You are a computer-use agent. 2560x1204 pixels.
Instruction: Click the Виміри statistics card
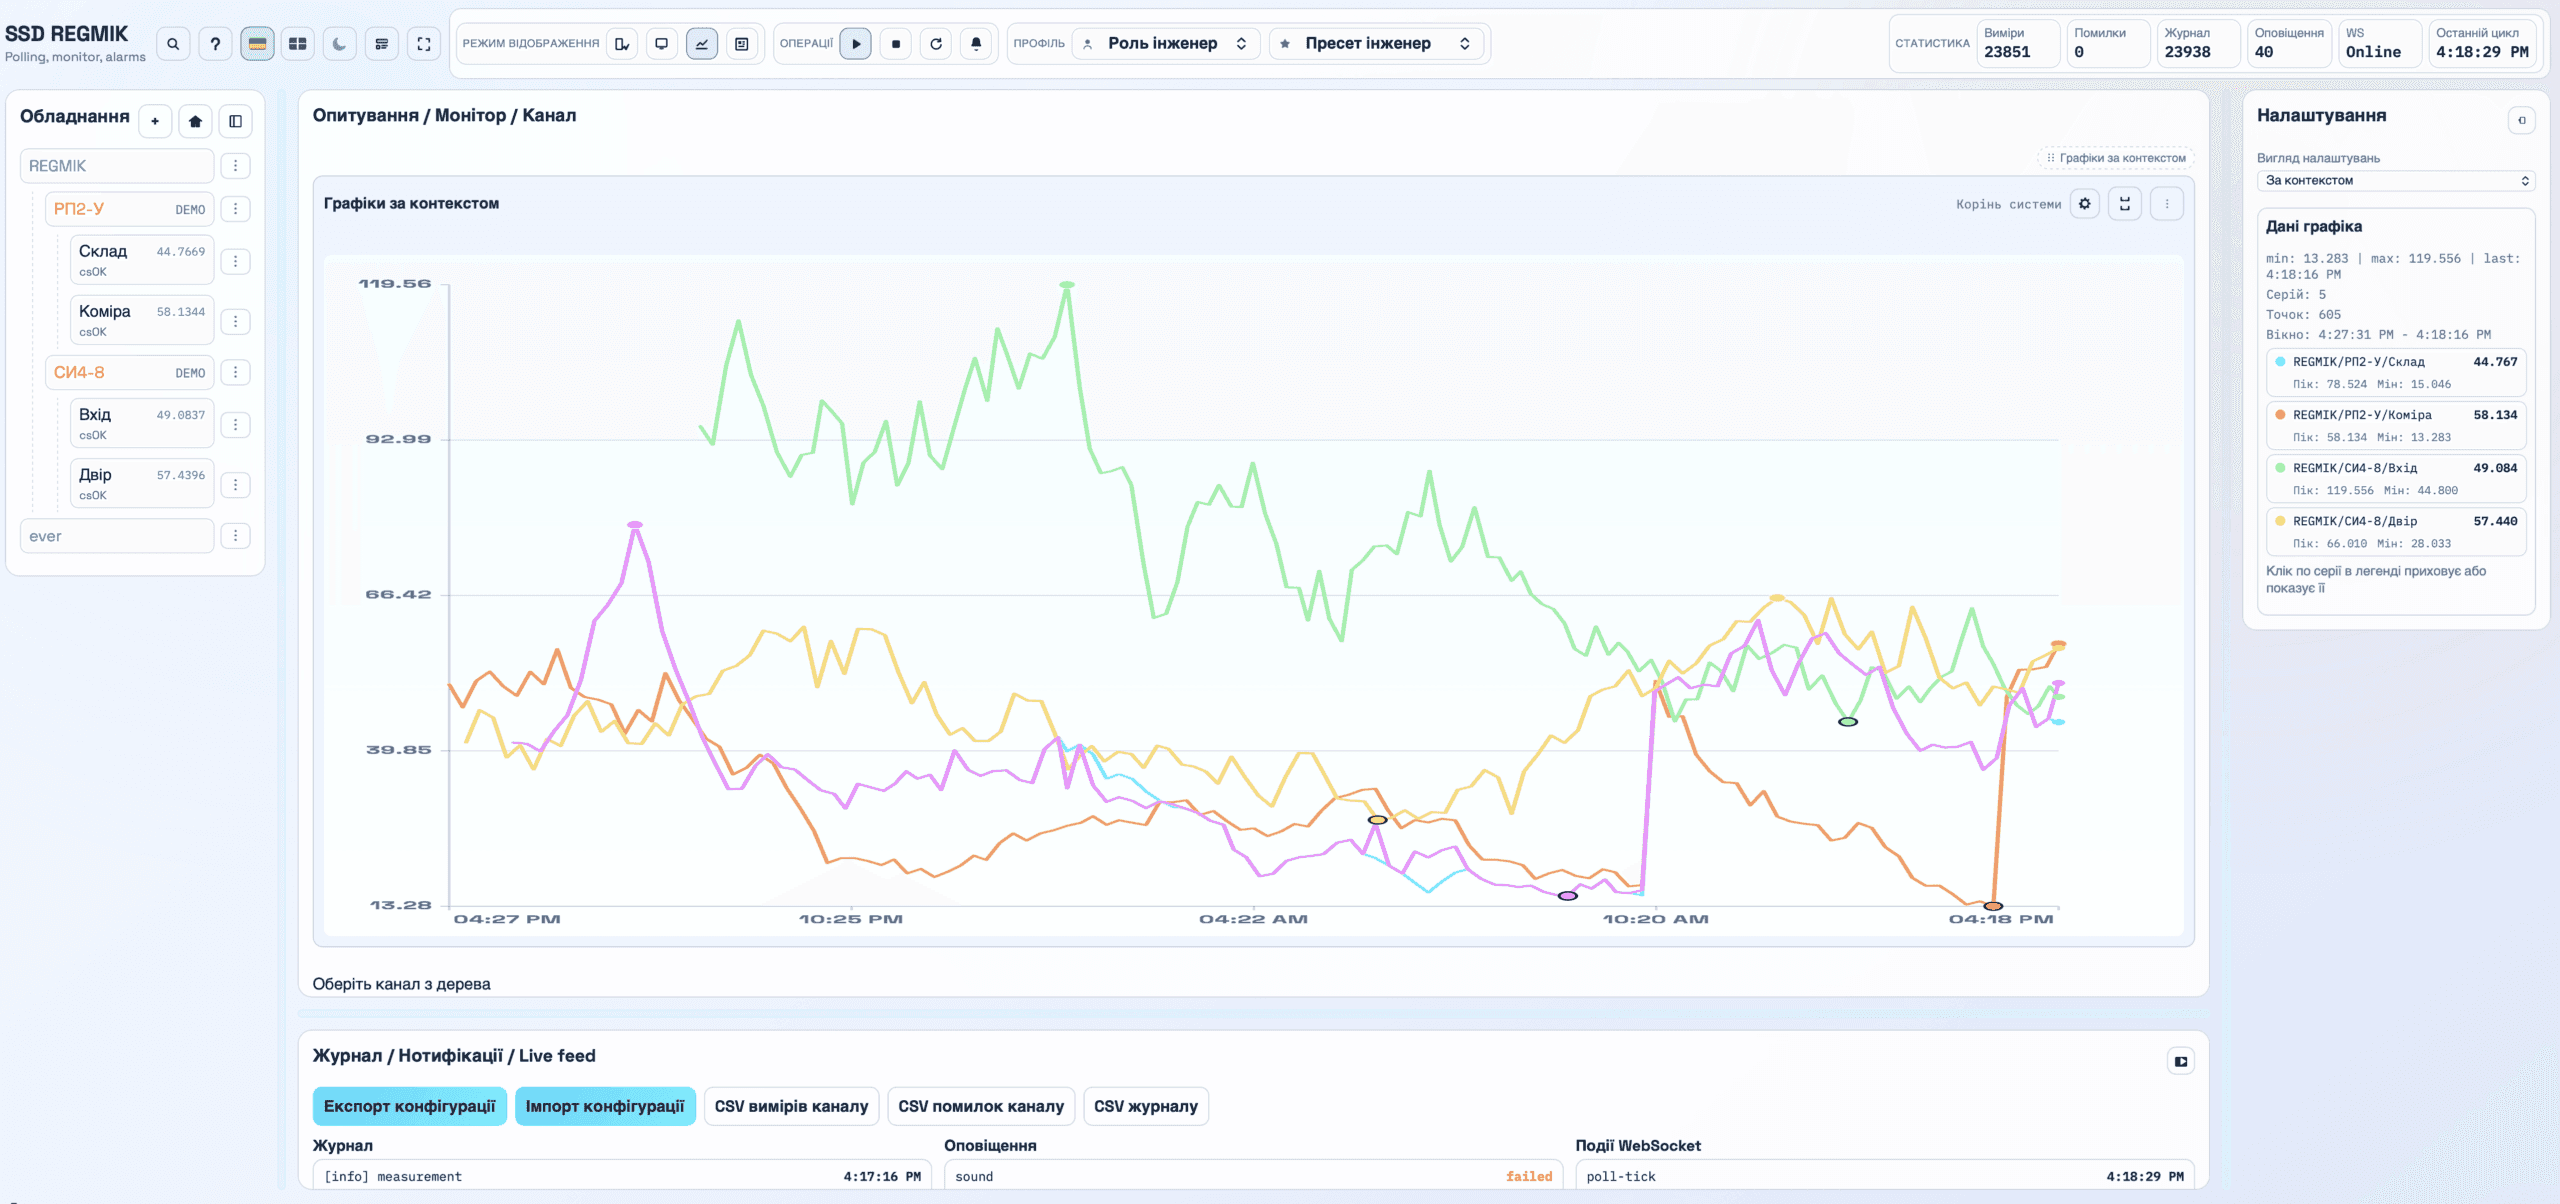coord(2019,44)
